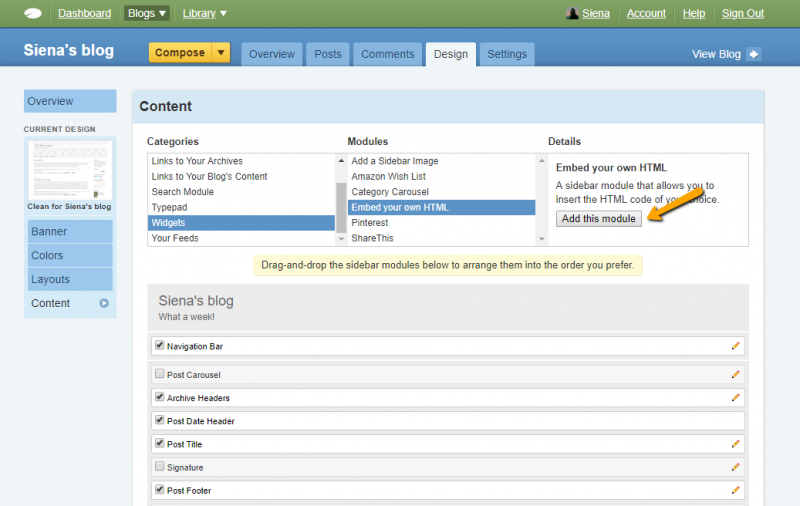Switch to the Settings tab
The image size is (800, 506).
click(507, 54)
